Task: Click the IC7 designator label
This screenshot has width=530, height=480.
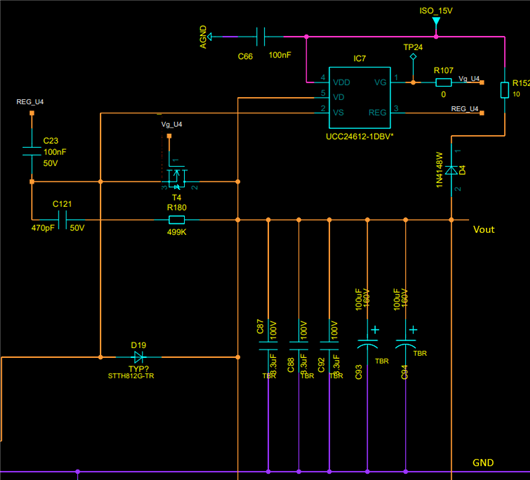Action: pos(360,58)
